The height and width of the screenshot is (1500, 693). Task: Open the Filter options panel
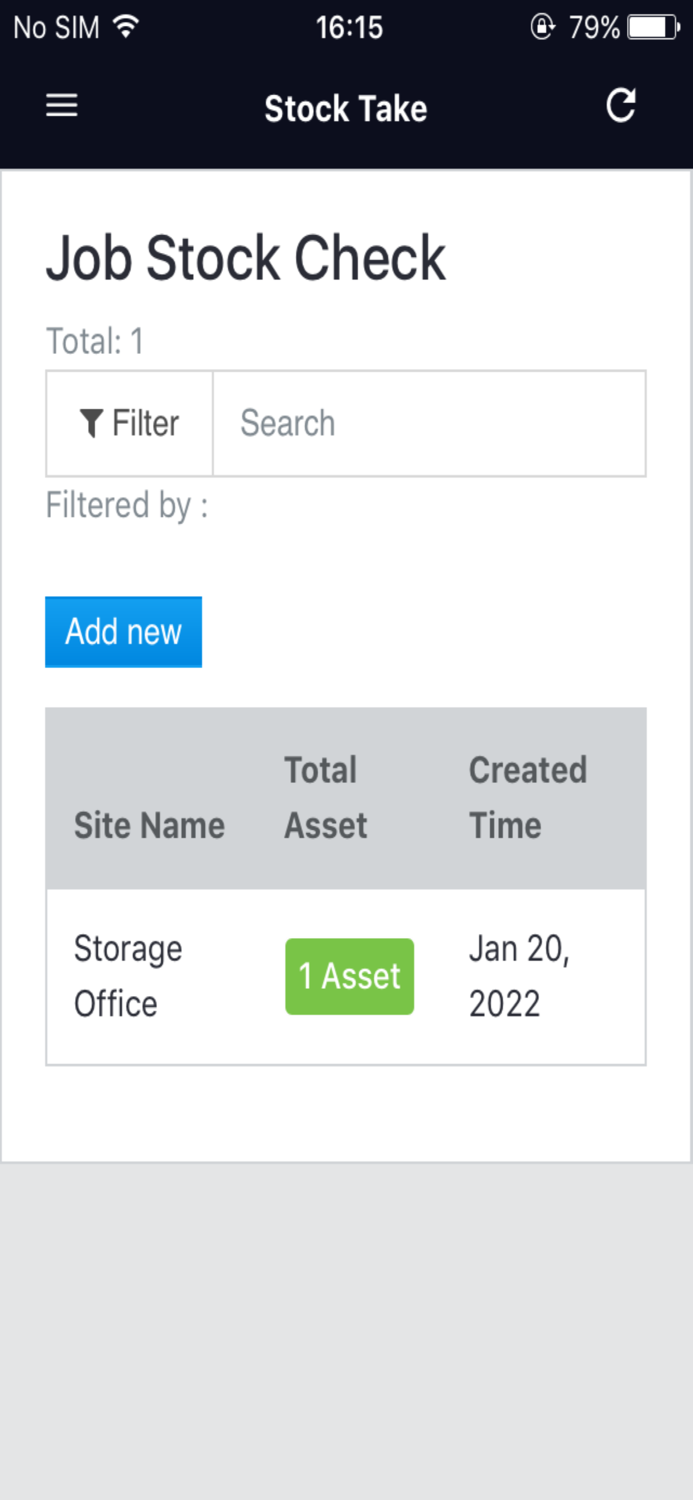pyautogui.click(x=128, y=422)
